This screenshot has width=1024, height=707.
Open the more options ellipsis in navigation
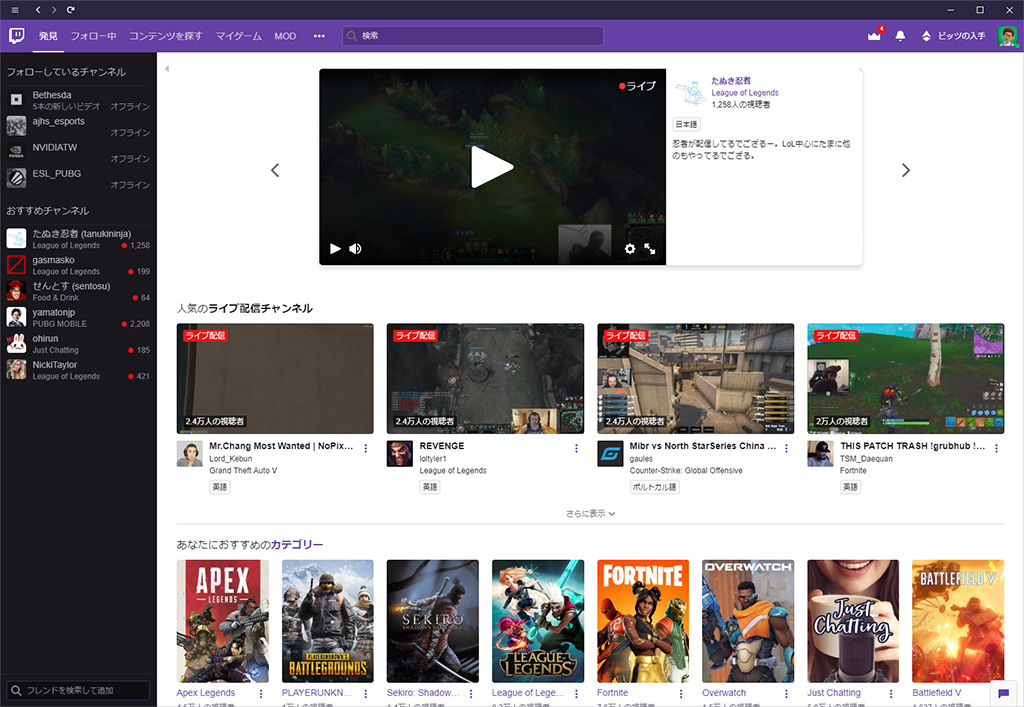319,36
